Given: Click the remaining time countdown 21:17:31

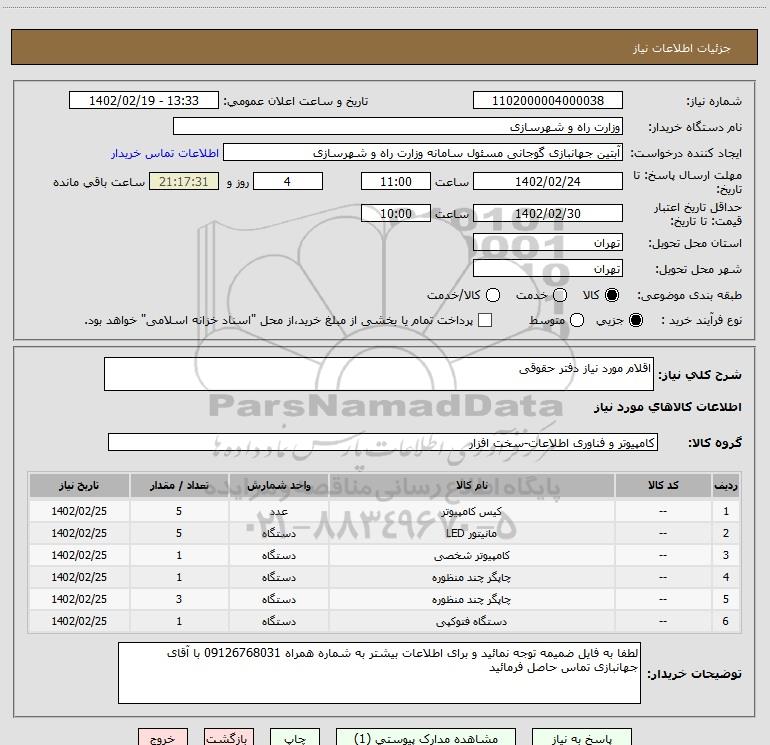Looking at the screenshot, I should 184,181.
